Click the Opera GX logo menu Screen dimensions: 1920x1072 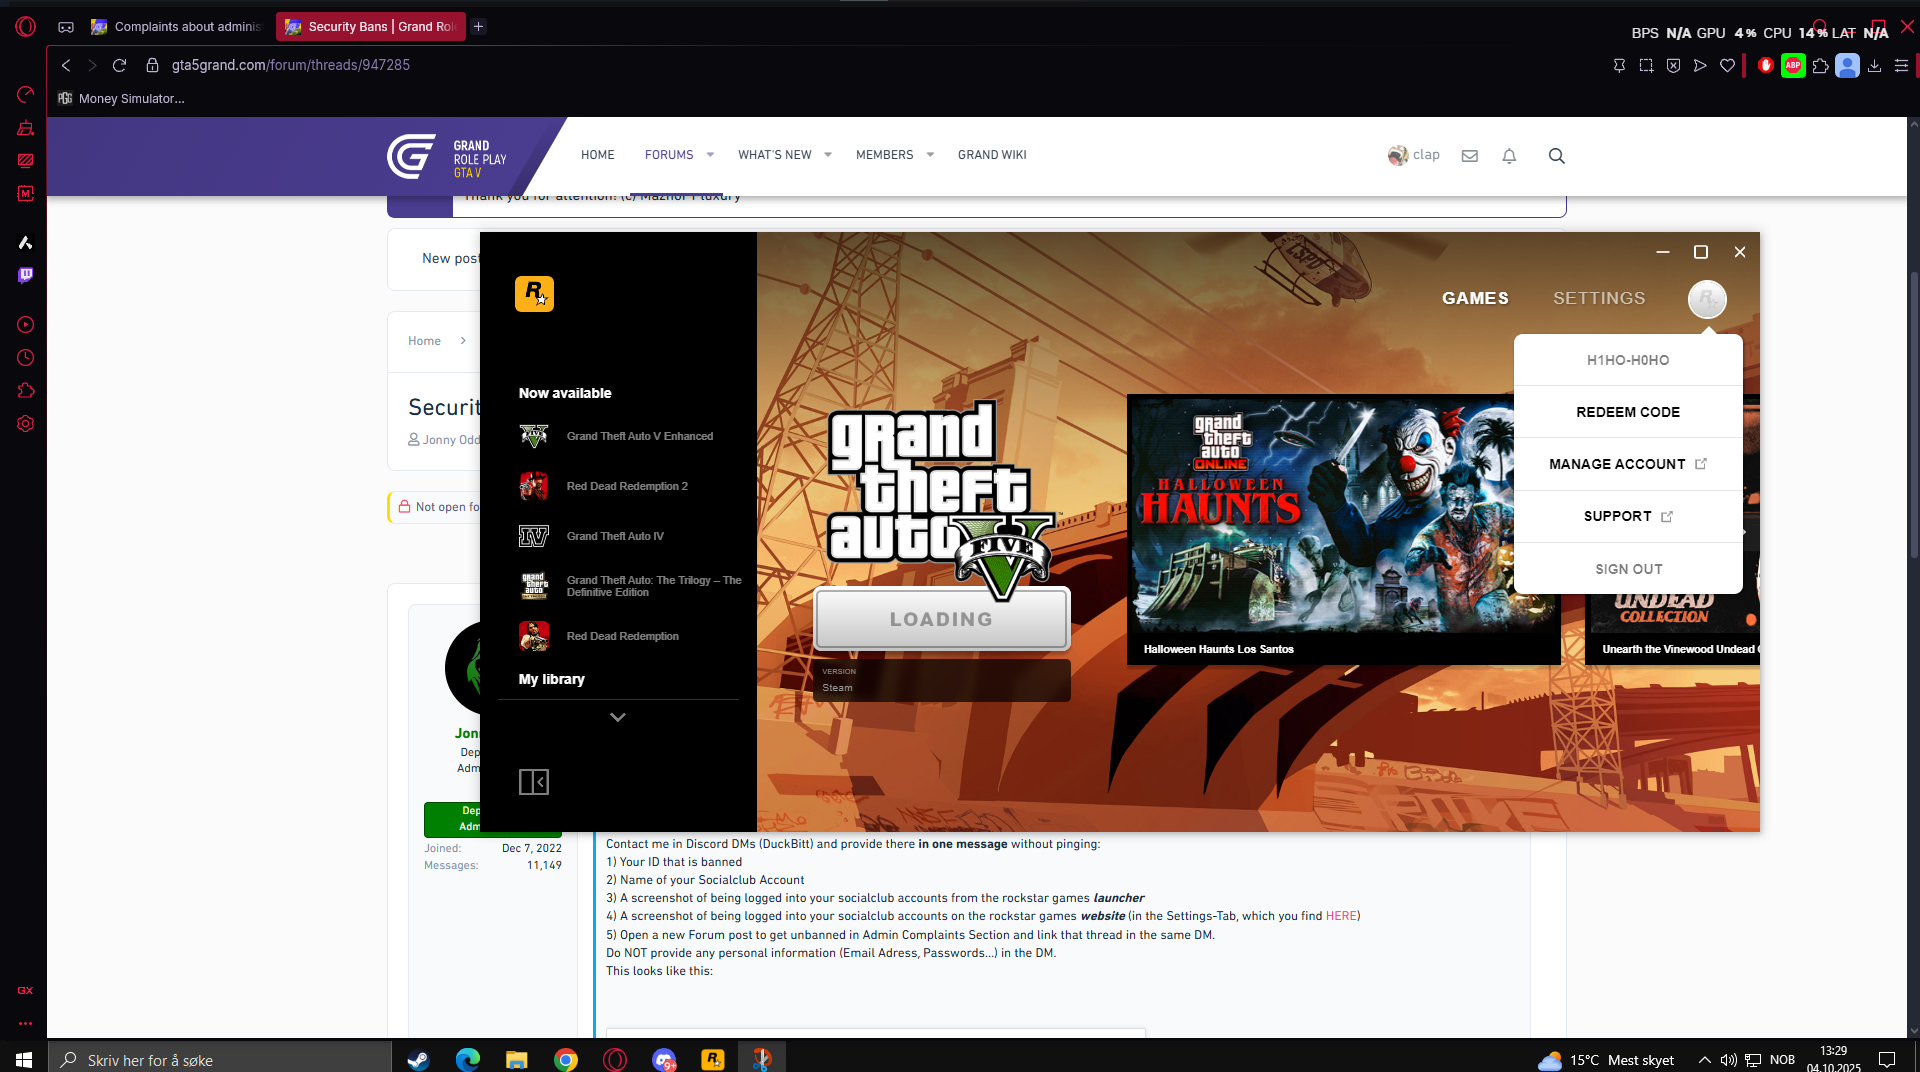(x=26, y=27)
